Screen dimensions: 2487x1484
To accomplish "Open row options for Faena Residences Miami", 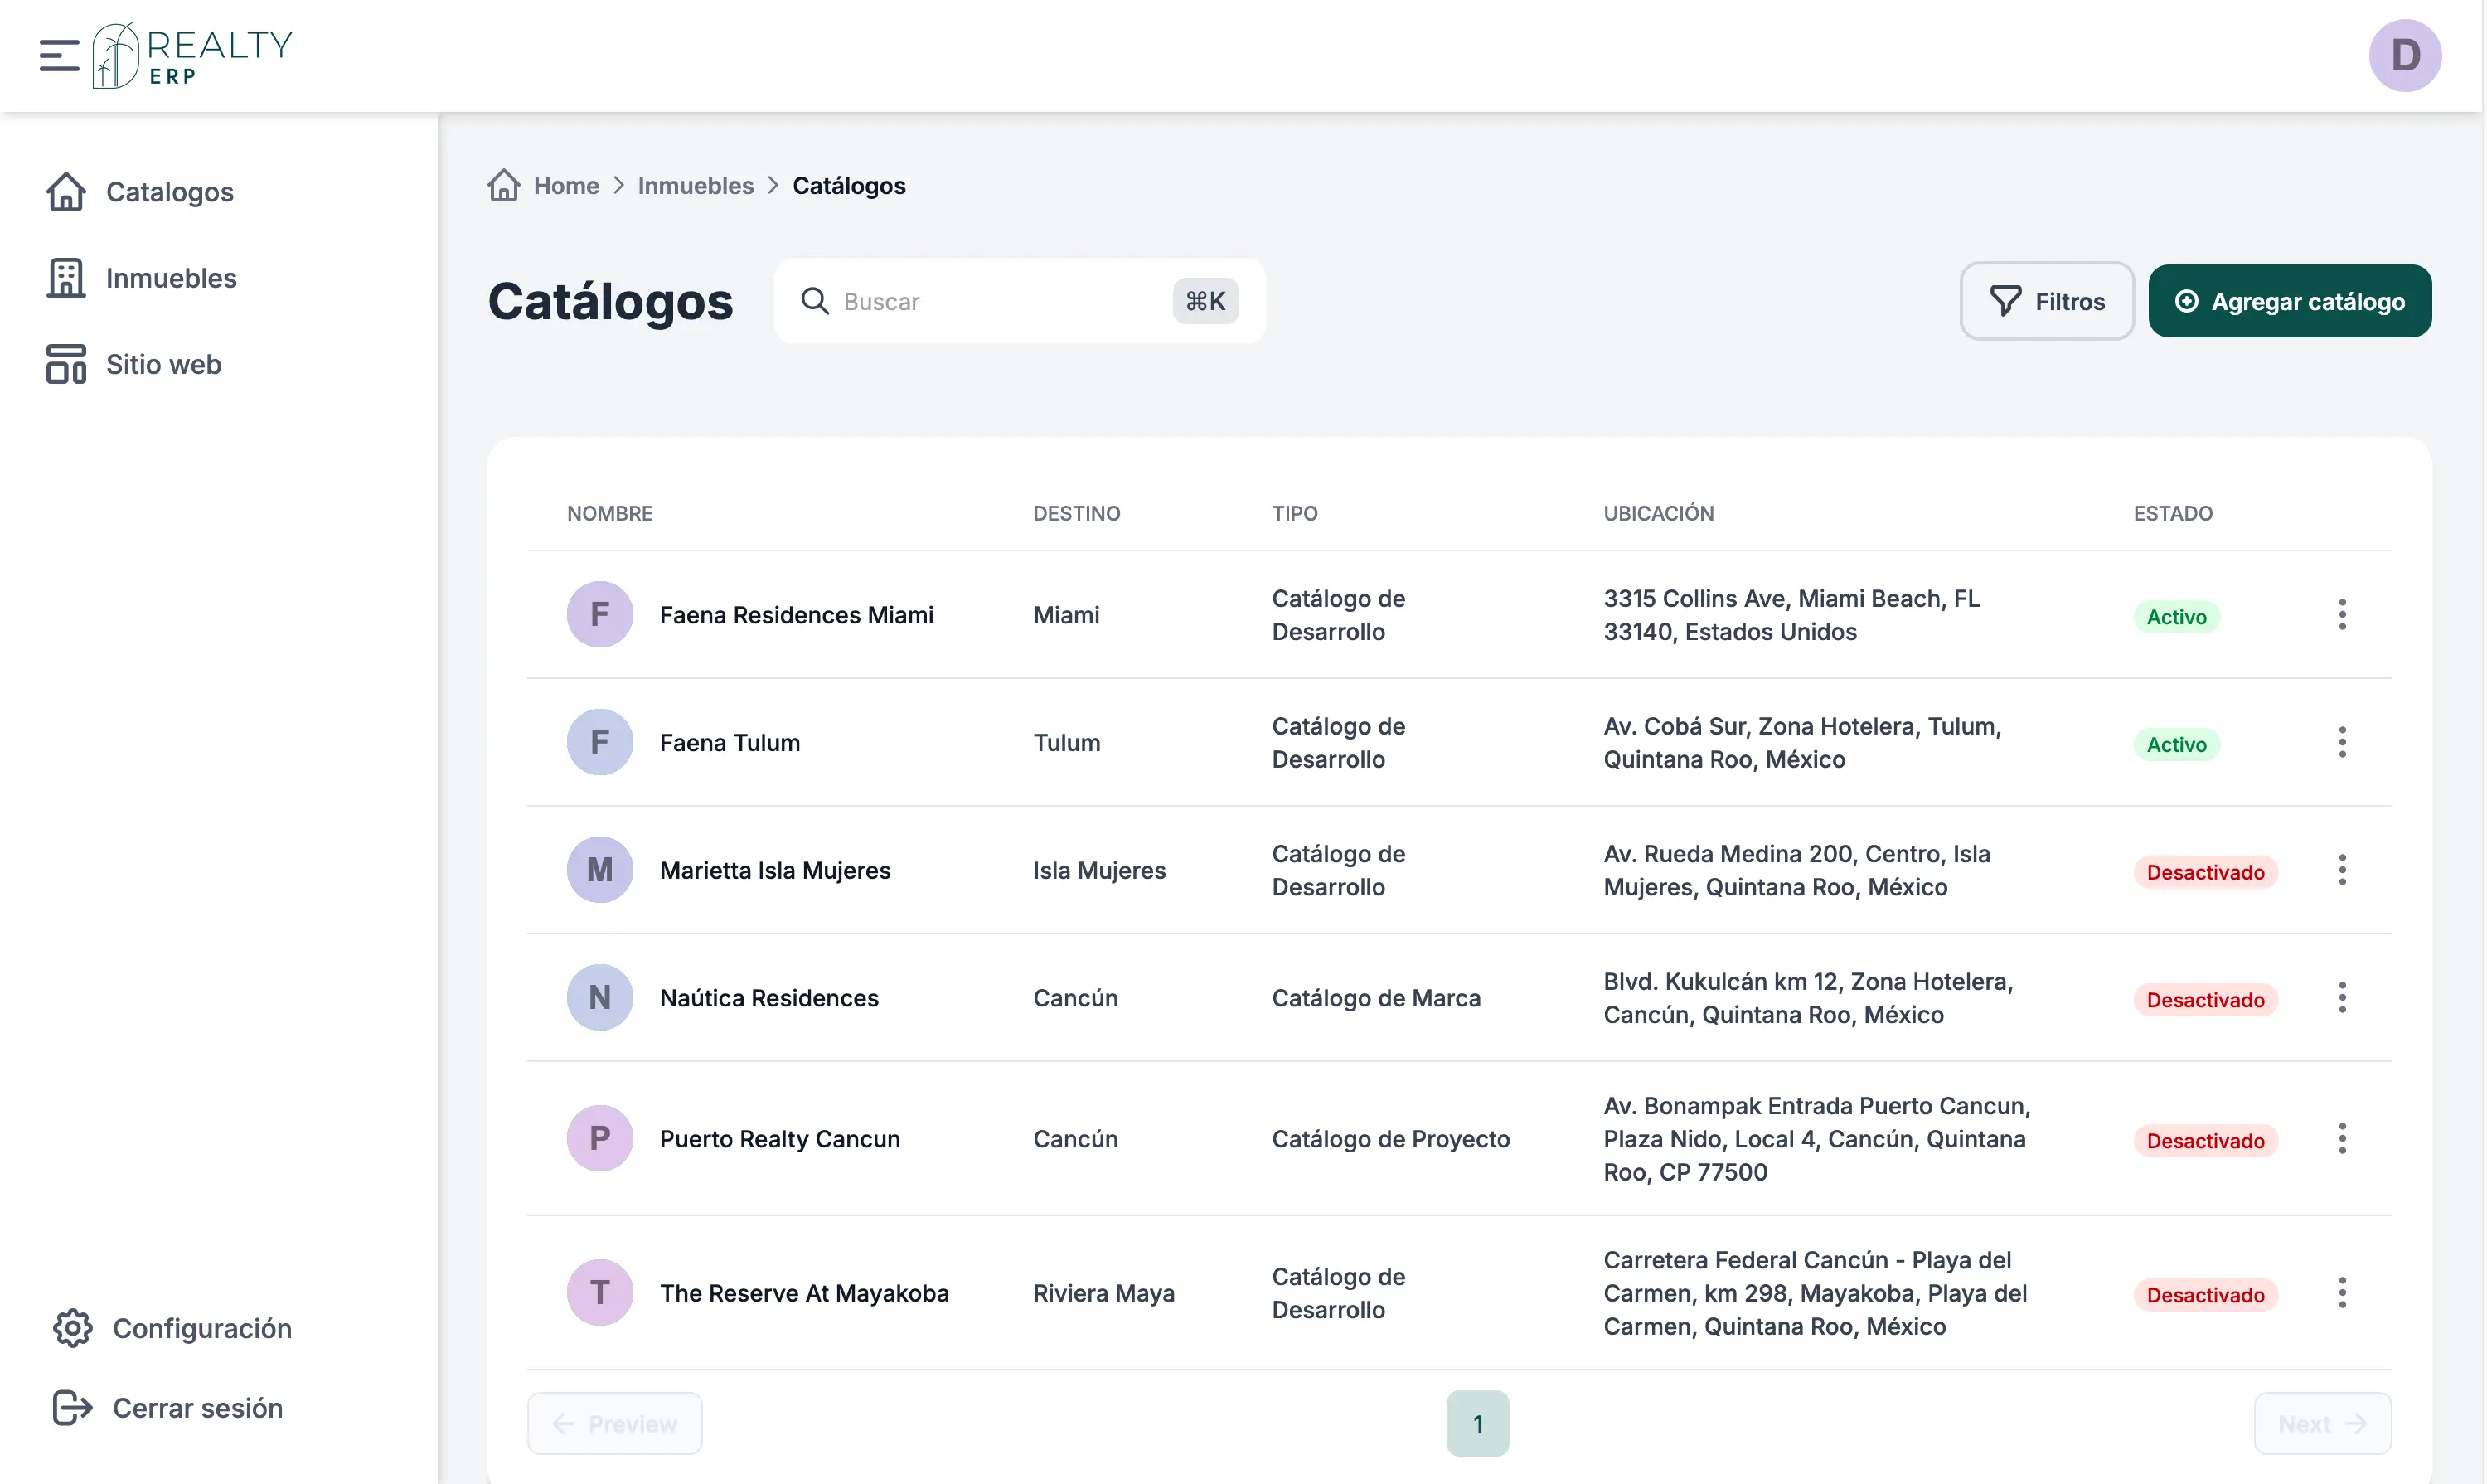I will [x=2341, y=614].
